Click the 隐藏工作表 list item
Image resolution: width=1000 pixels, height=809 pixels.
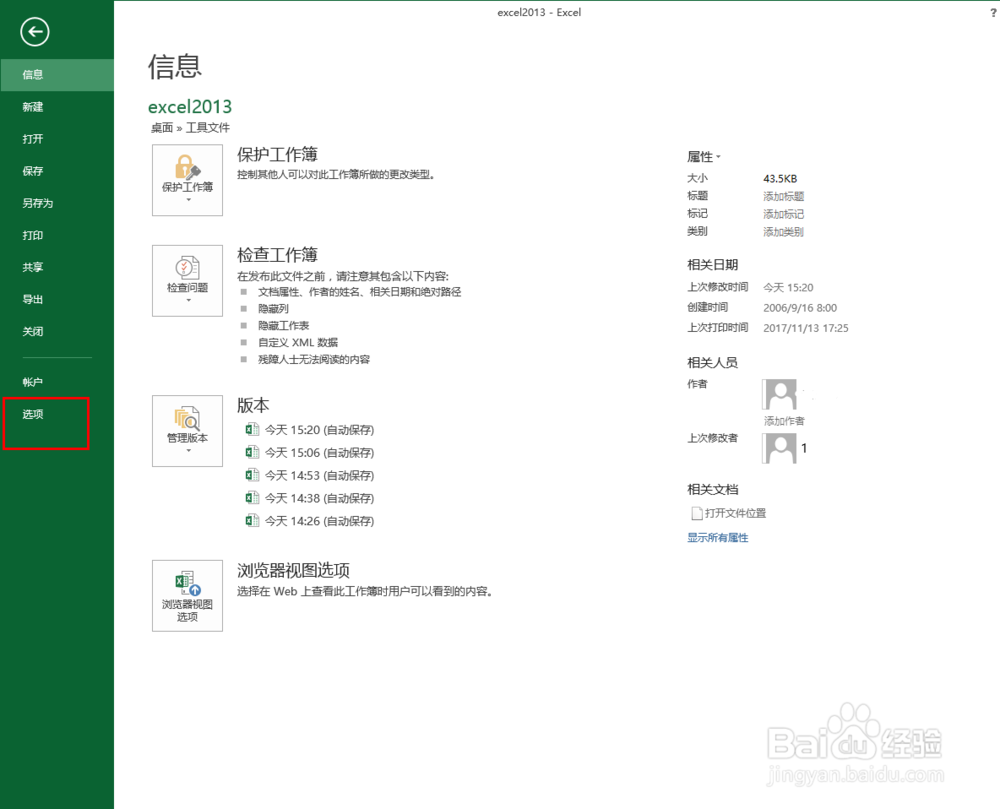pyautogui.click(x=283, y=325)
